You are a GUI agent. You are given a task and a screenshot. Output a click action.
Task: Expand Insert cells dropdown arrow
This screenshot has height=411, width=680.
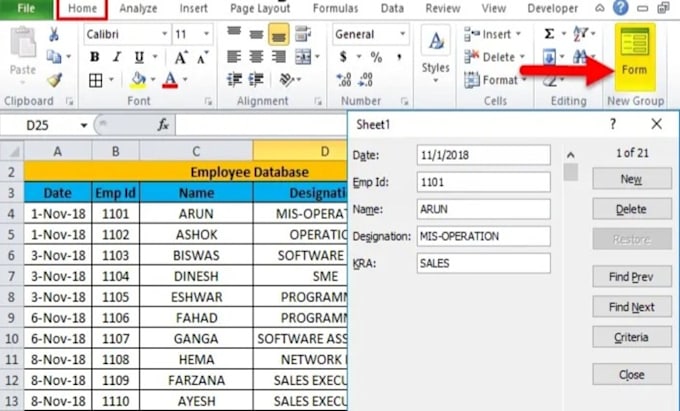point(518,34)
